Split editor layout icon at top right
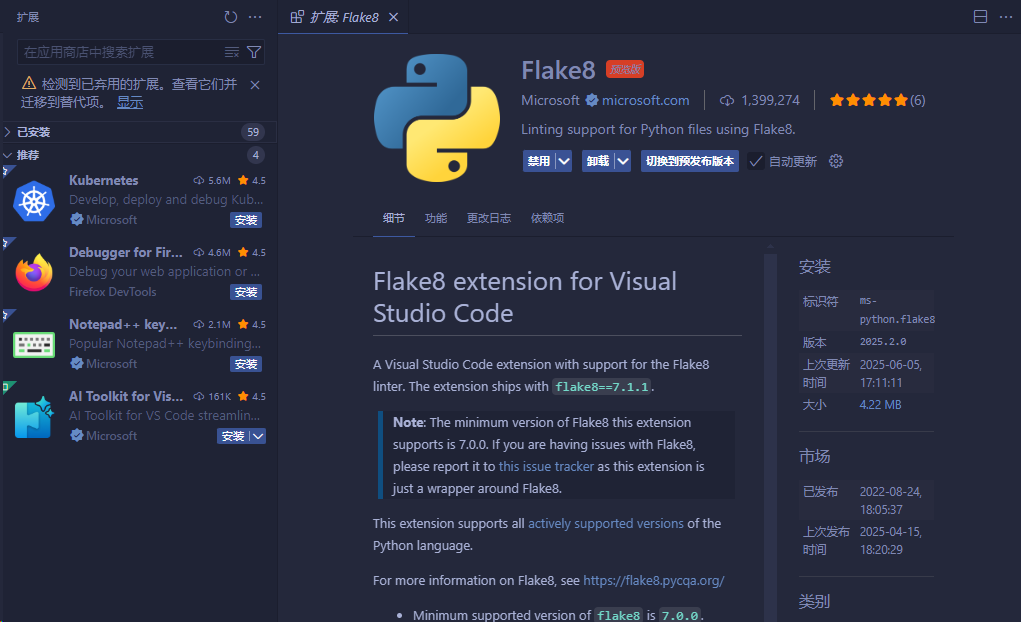This screenshot has width=1021, height=622. [980, 17]
